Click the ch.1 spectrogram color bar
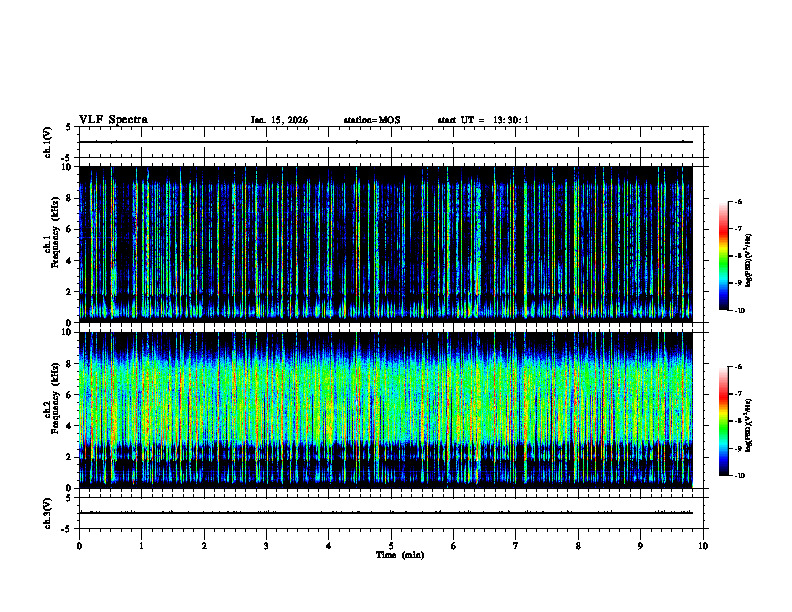Image resolution: width=792 pixels, height=612 pixels. (723, 256)
